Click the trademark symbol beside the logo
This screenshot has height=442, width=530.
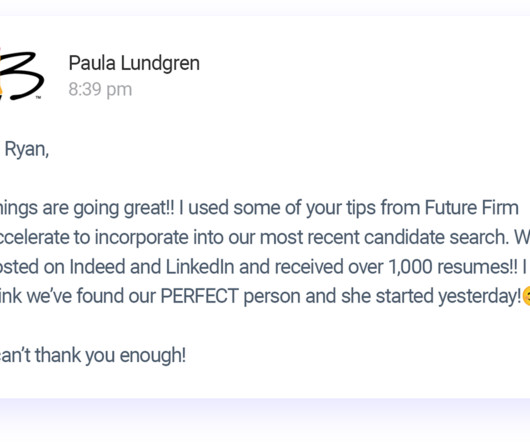point(38,97)
